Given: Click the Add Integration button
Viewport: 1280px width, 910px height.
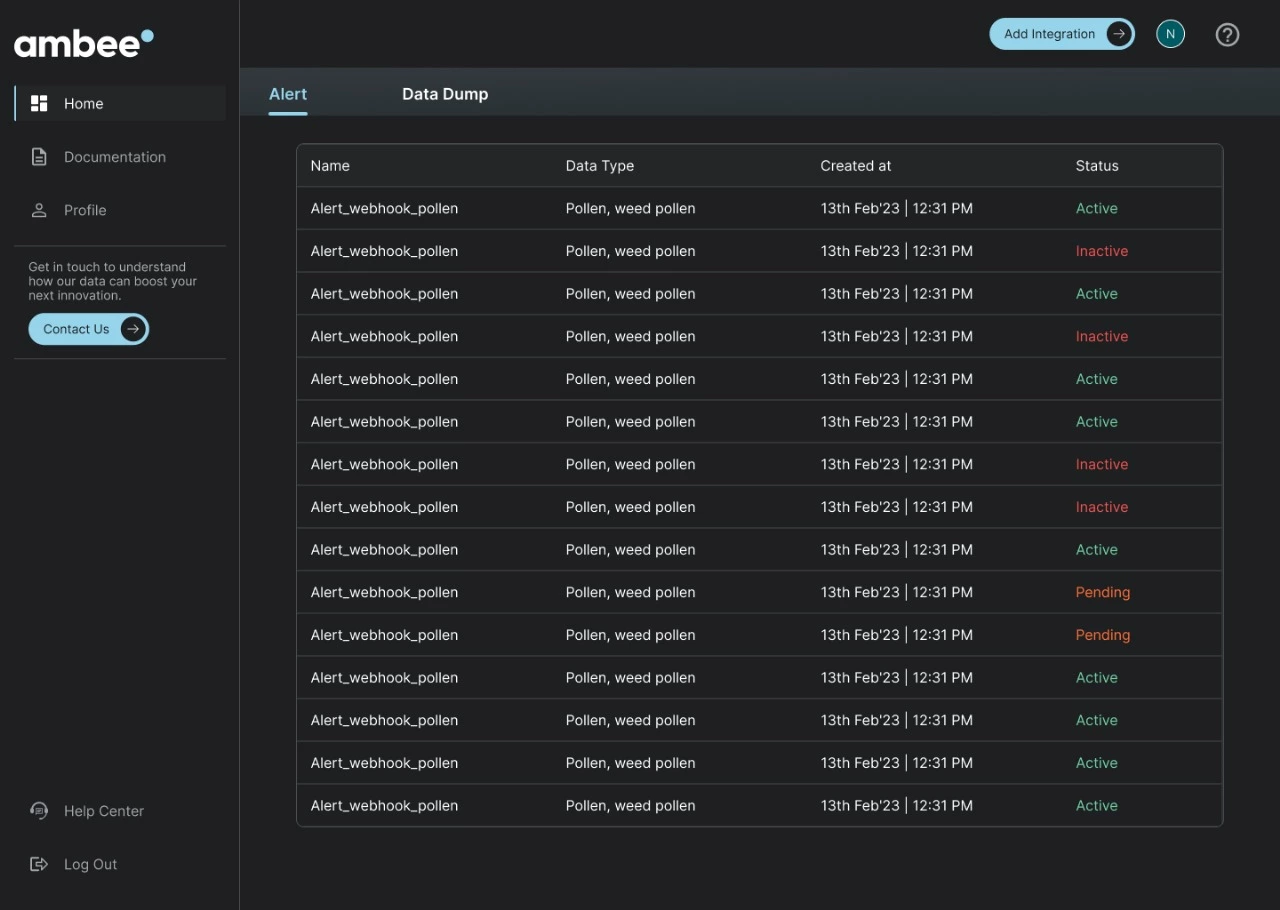Looking at the screenshot, I should point(1061,34).
